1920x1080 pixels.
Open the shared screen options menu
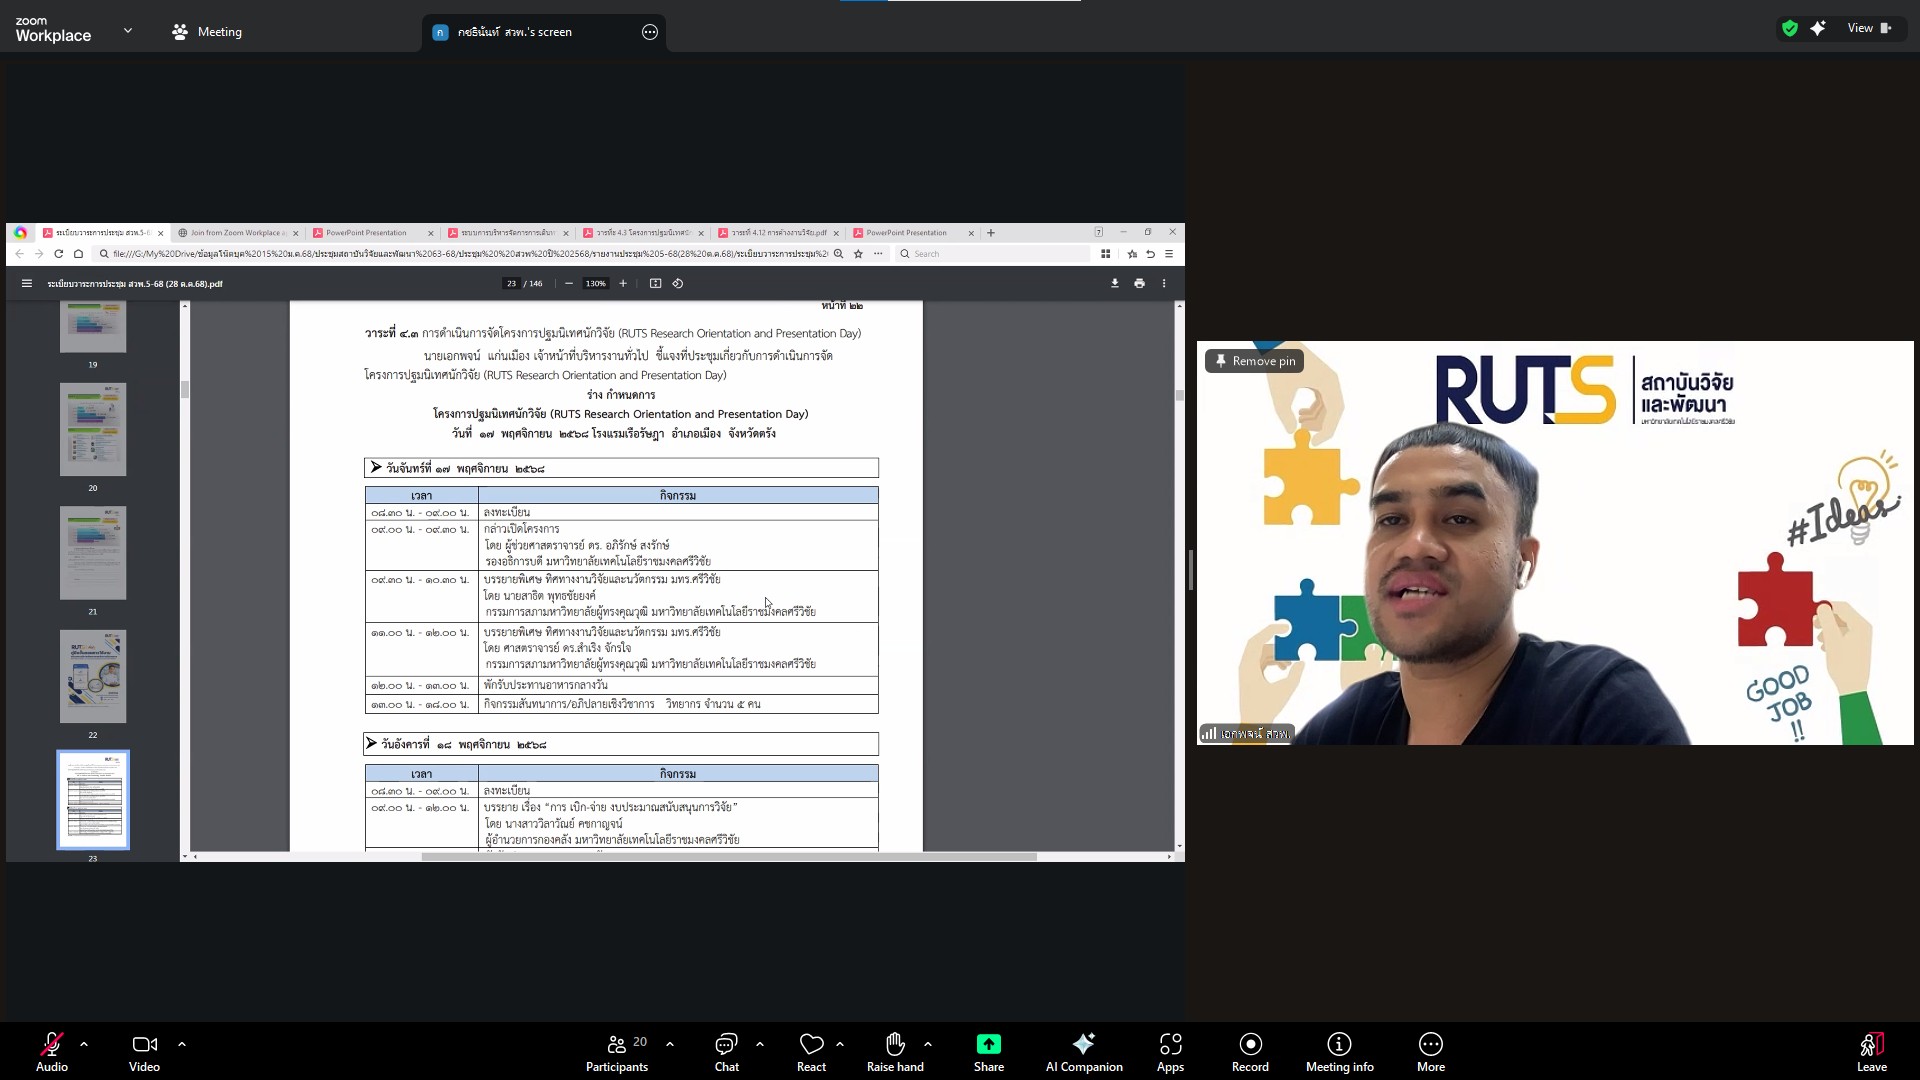click(650, 32)
